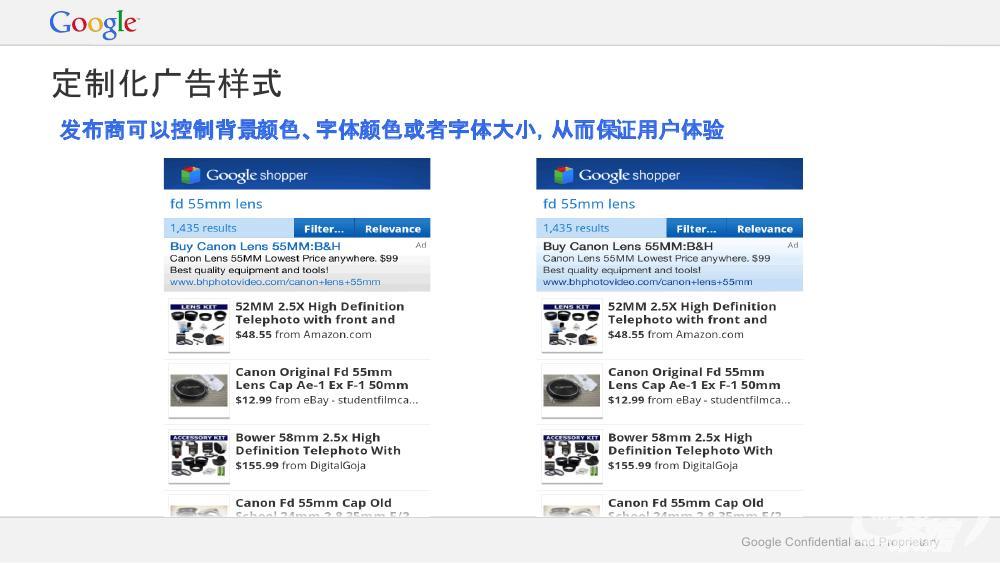Open right Bower accessory kit thumbnail

coord(572,457)
